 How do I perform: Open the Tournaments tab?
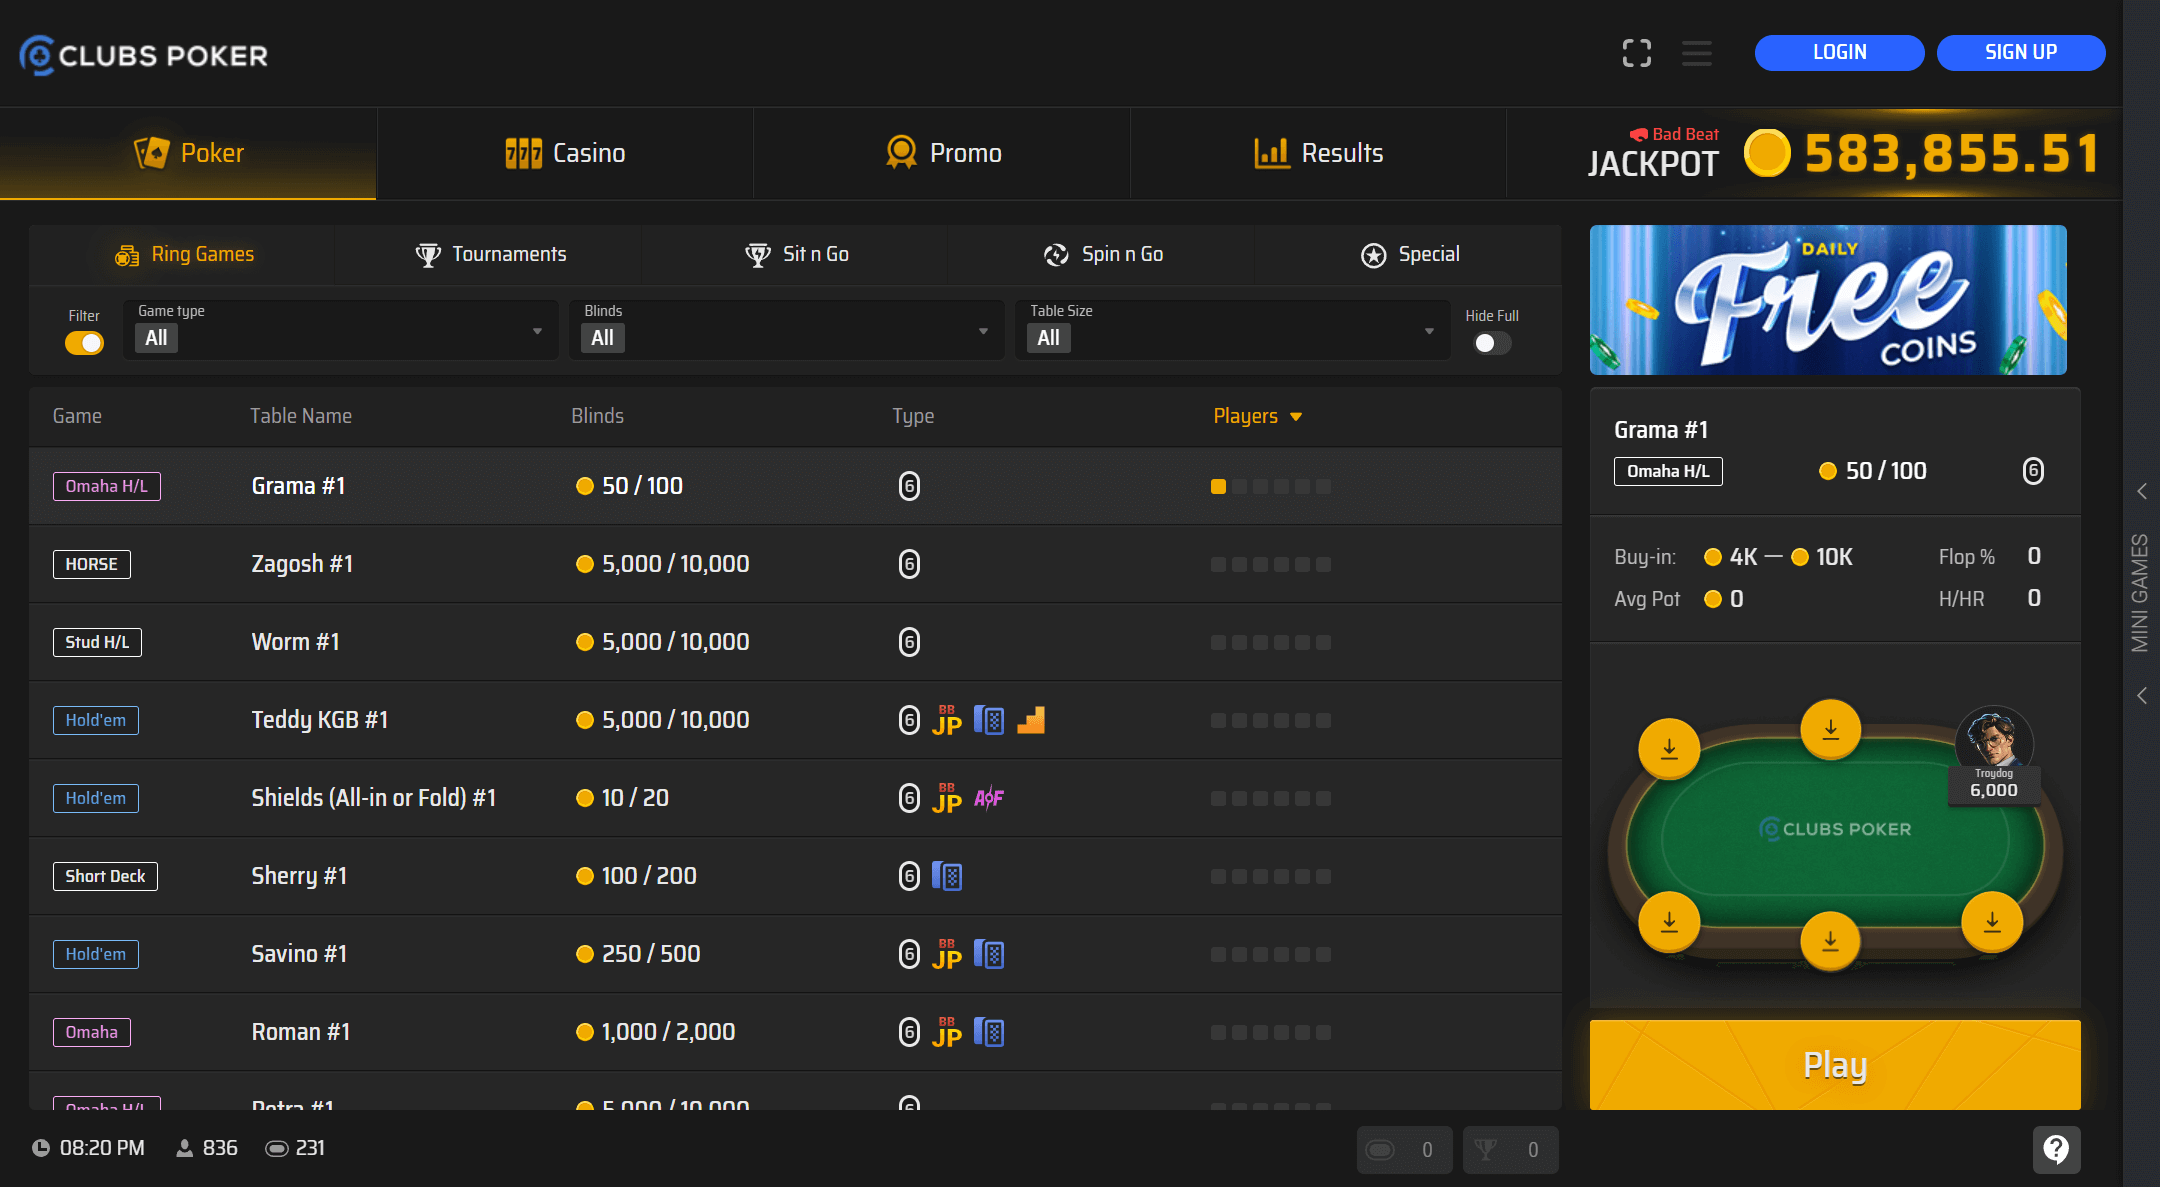pos(490,254)
